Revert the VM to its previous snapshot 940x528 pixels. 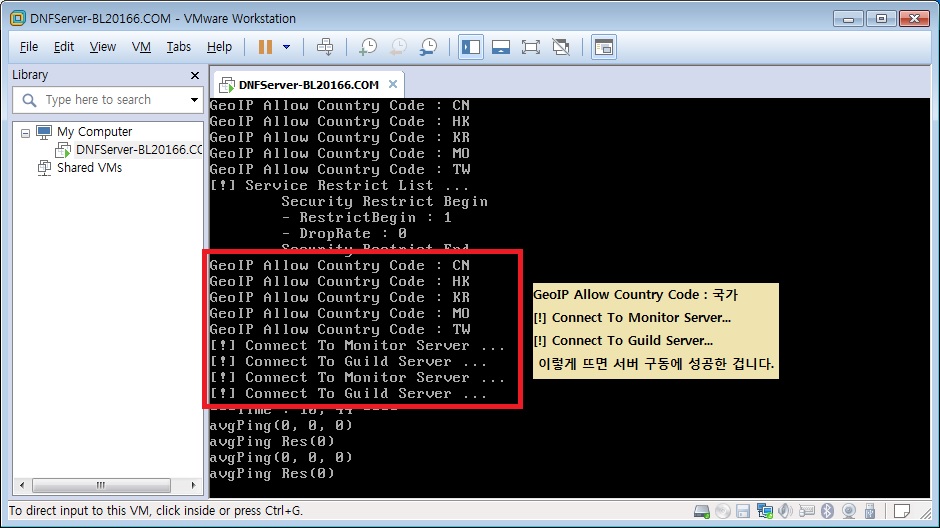(398, 47)
